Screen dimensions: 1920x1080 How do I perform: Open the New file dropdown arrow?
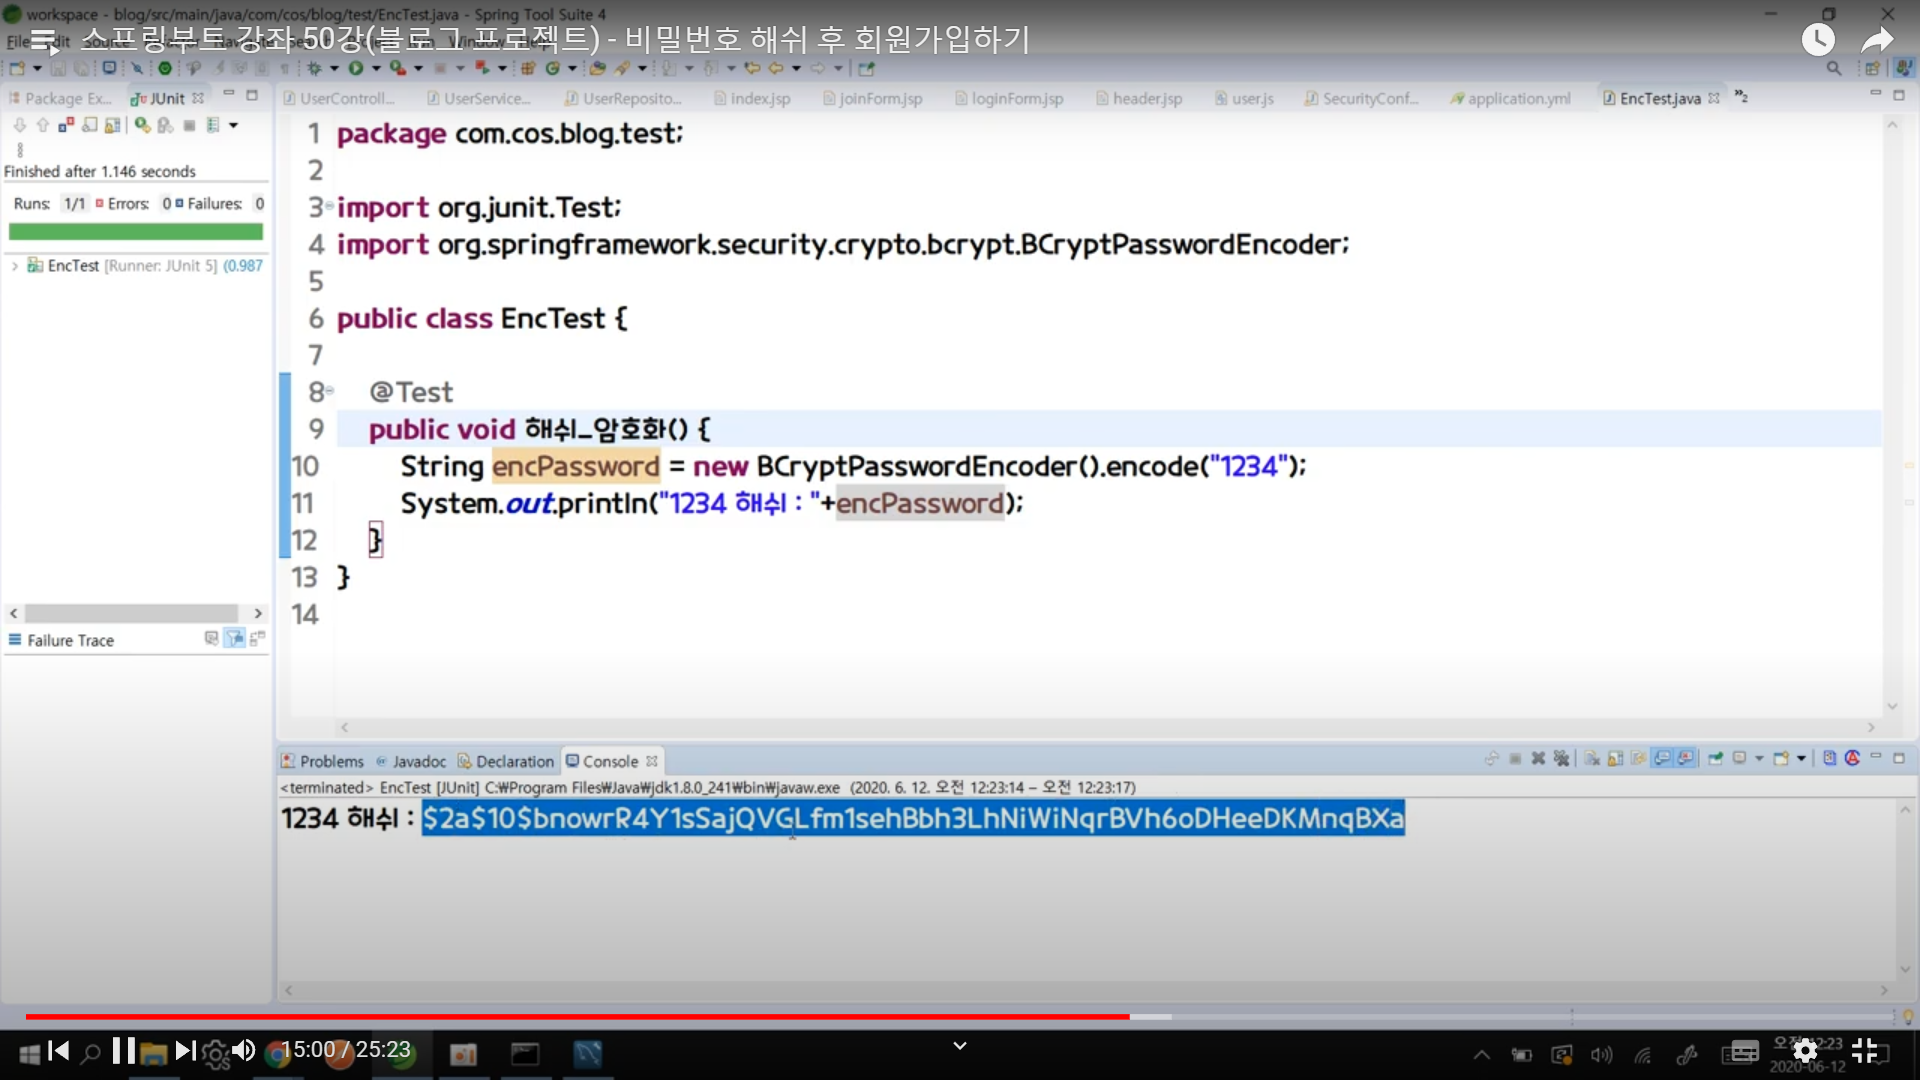pos(37,68)
